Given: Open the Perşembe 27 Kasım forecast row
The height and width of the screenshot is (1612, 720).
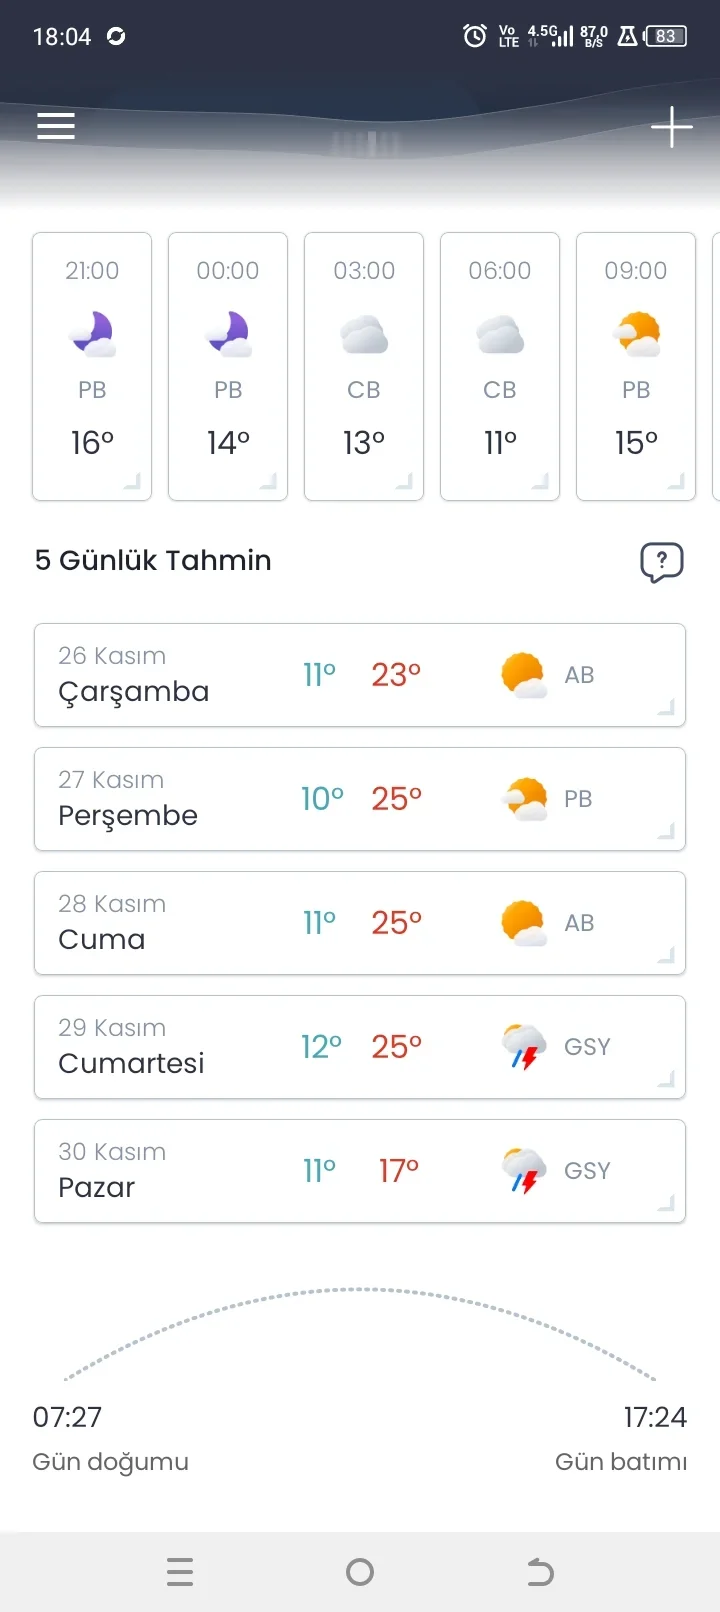Looking at the screenshot, I should coord(360,799).
